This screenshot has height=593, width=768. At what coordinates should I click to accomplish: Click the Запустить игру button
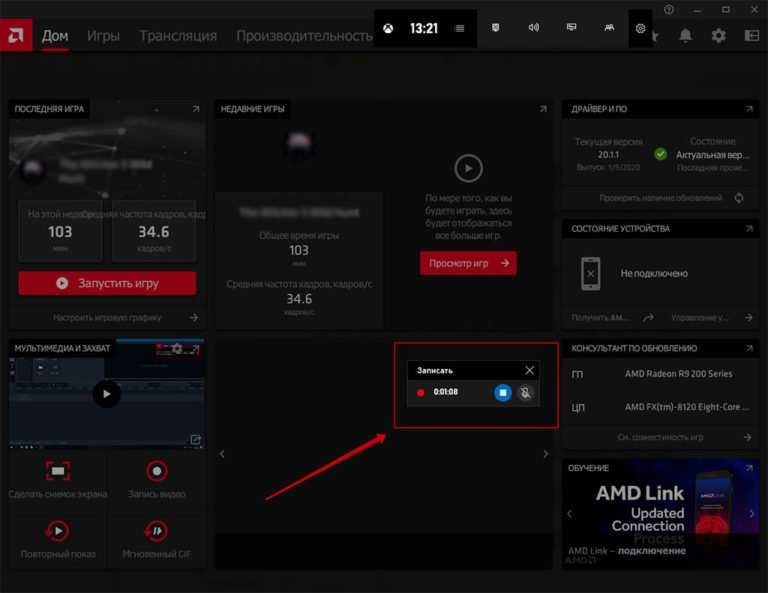(107, 283)
